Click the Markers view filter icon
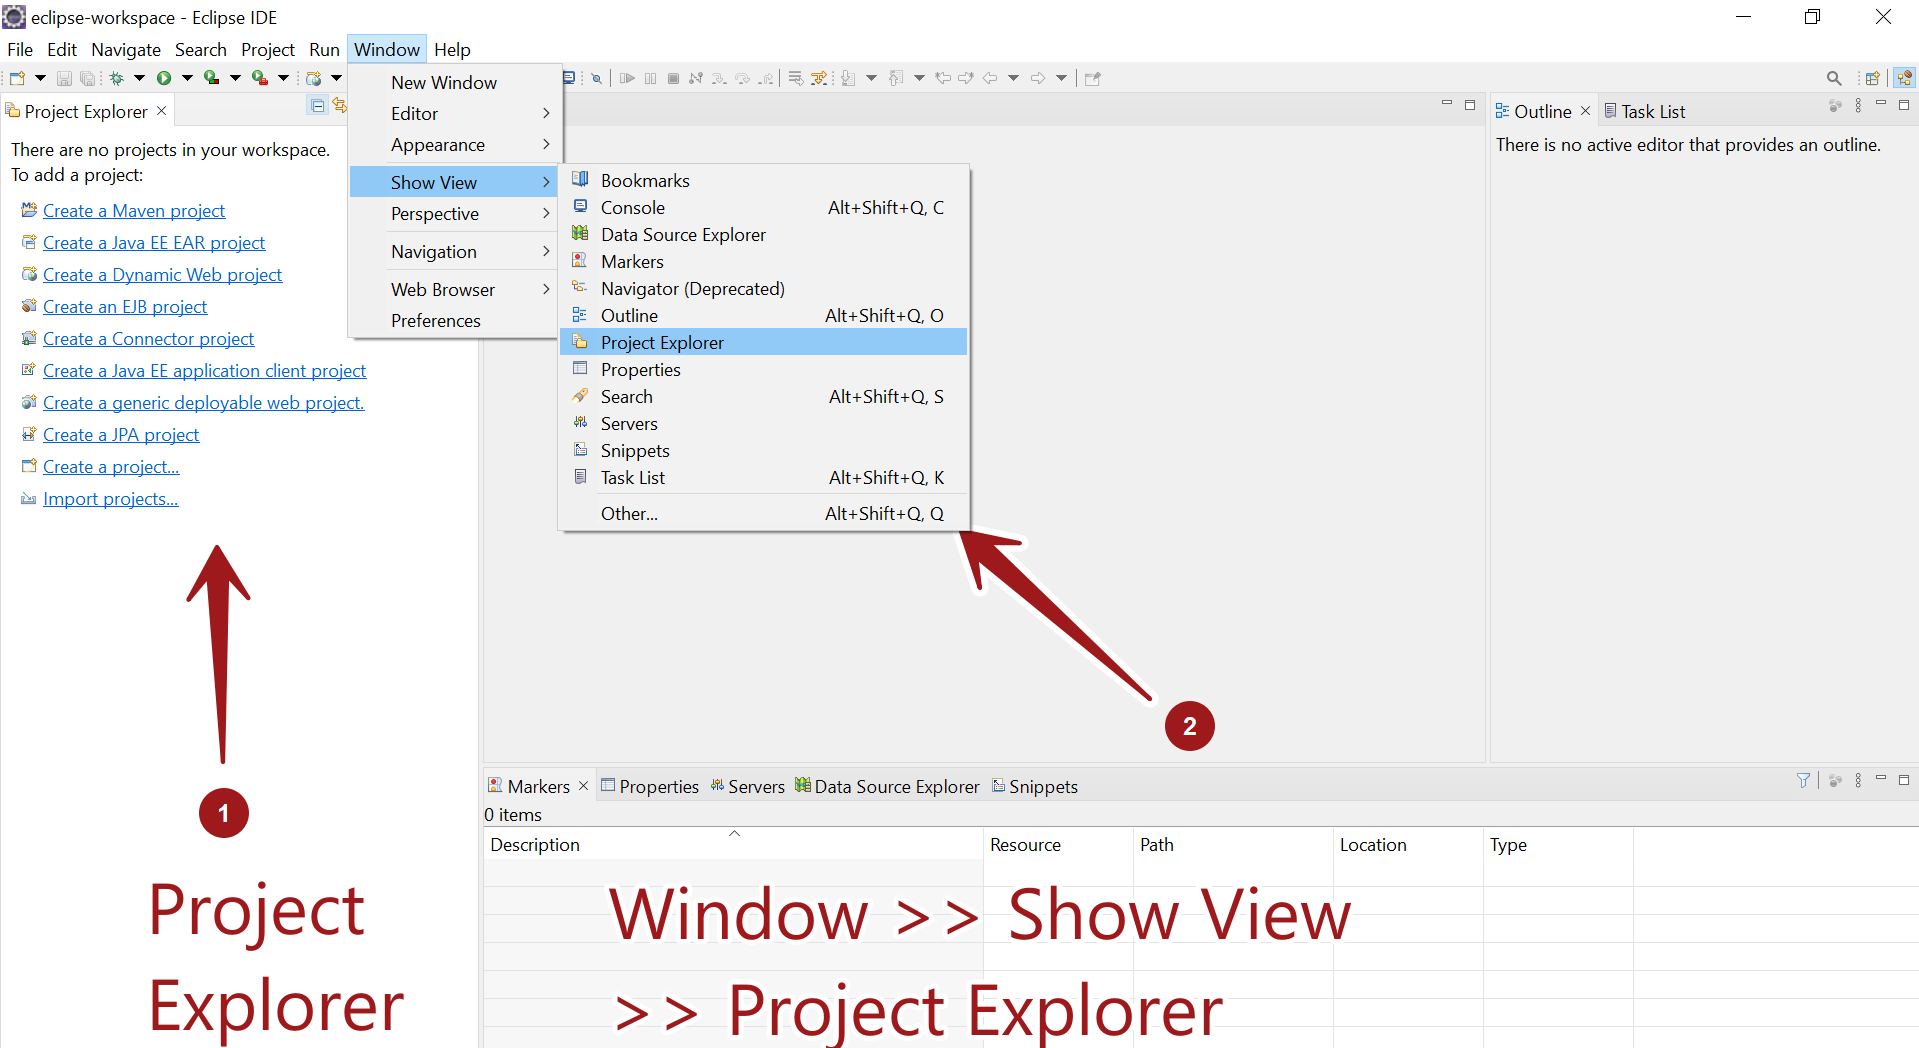 pyautogui.click(x=1803, y=780)
